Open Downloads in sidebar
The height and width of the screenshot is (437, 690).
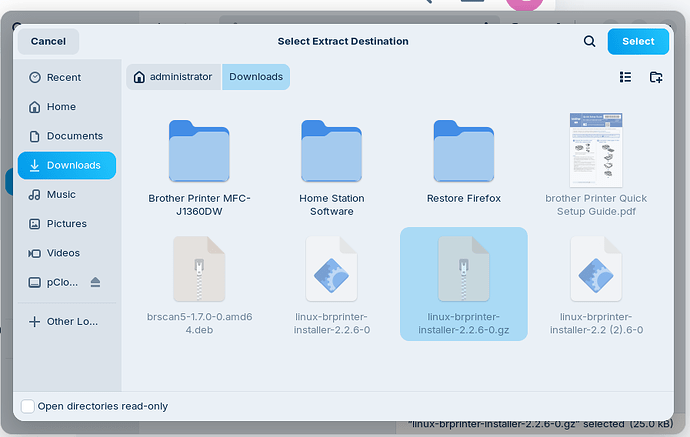pyautogui.click(x=67, y=165)
